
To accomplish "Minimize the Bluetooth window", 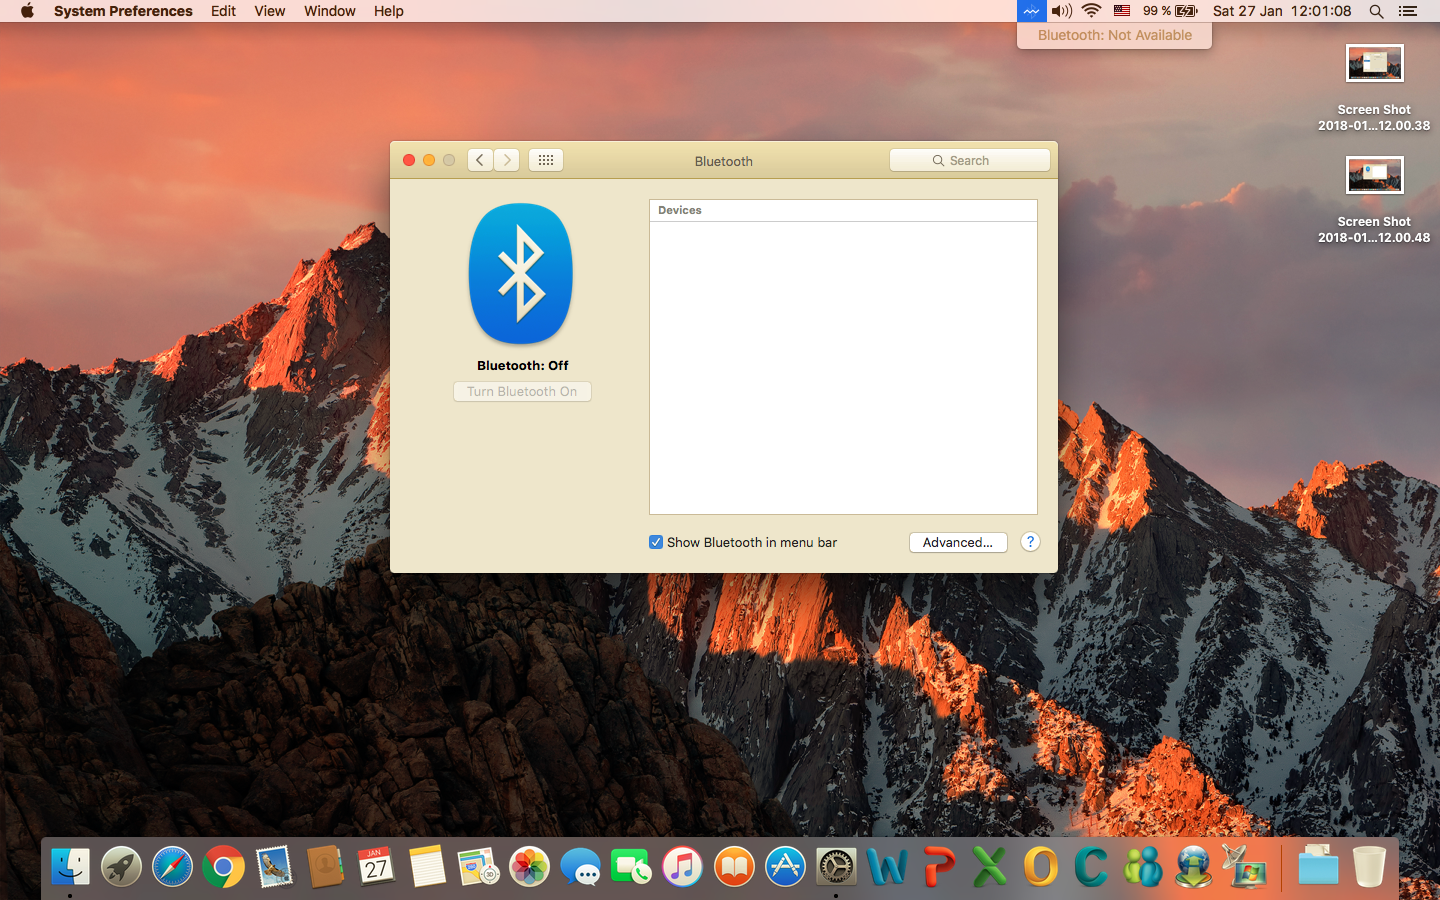I will point(429,160).
